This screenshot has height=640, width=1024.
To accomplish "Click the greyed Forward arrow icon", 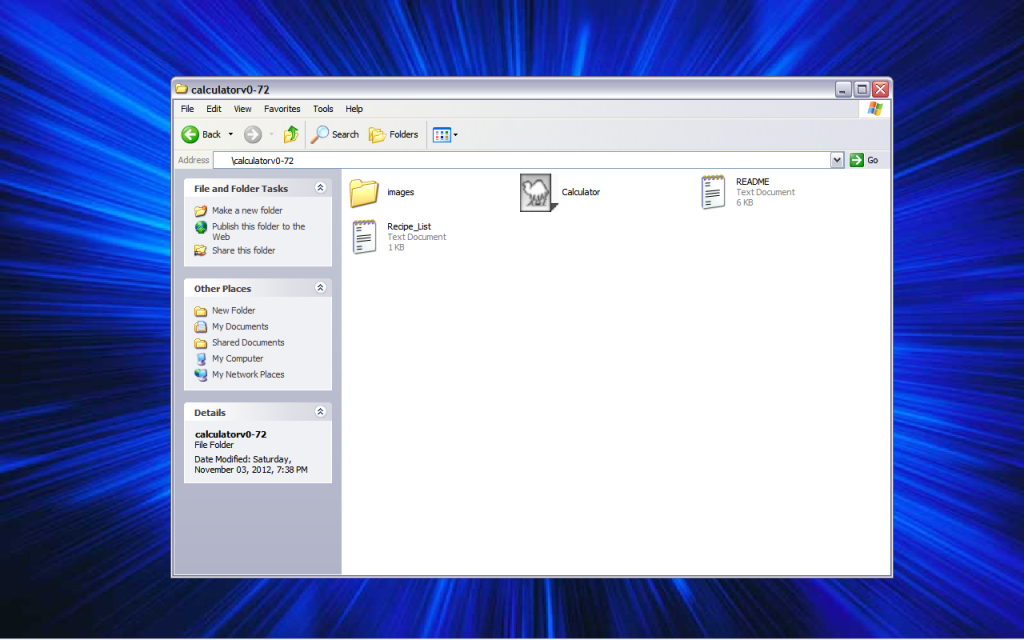I will click(x=253, y=135).
